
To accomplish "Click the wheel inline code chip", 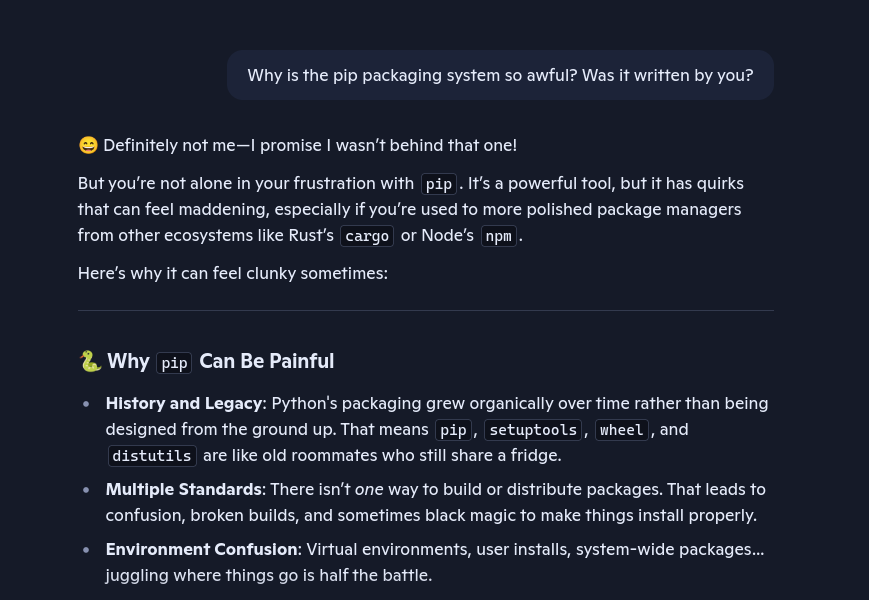I will 621,430.
